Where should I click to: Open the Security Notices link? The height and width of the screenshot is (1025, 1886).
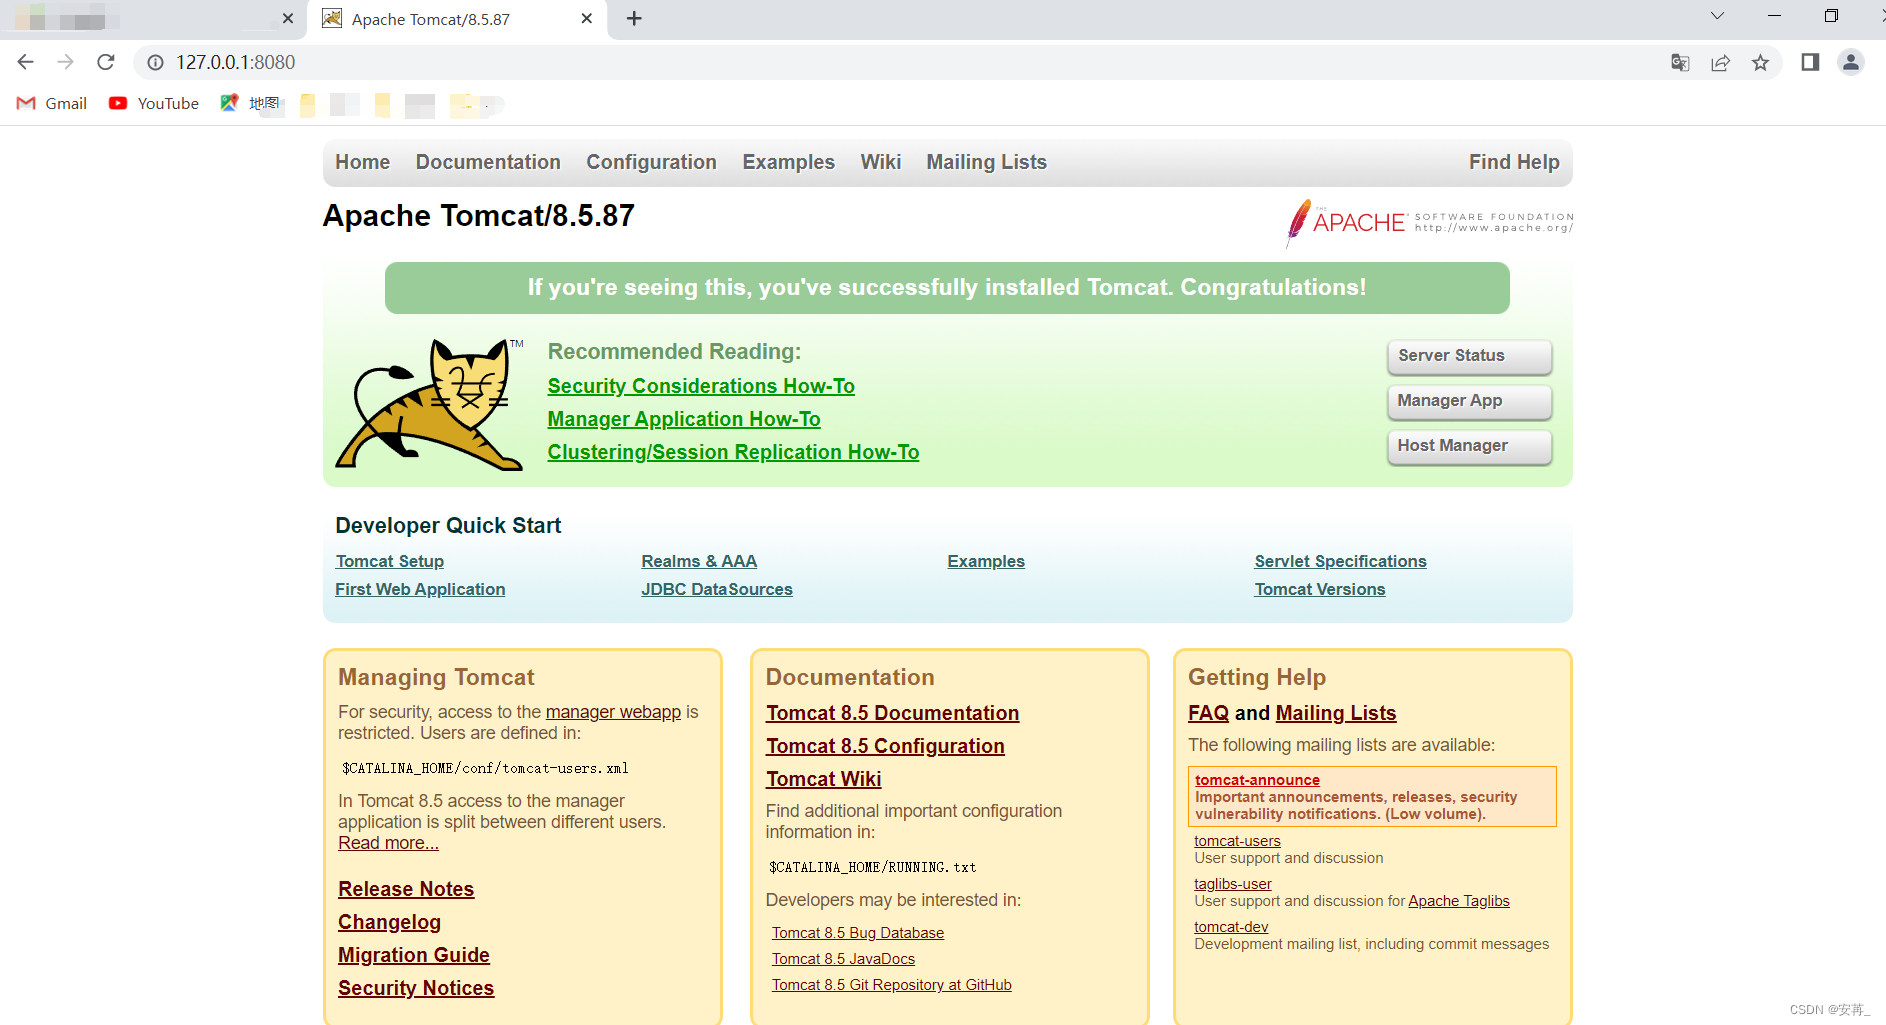(416, 988)
